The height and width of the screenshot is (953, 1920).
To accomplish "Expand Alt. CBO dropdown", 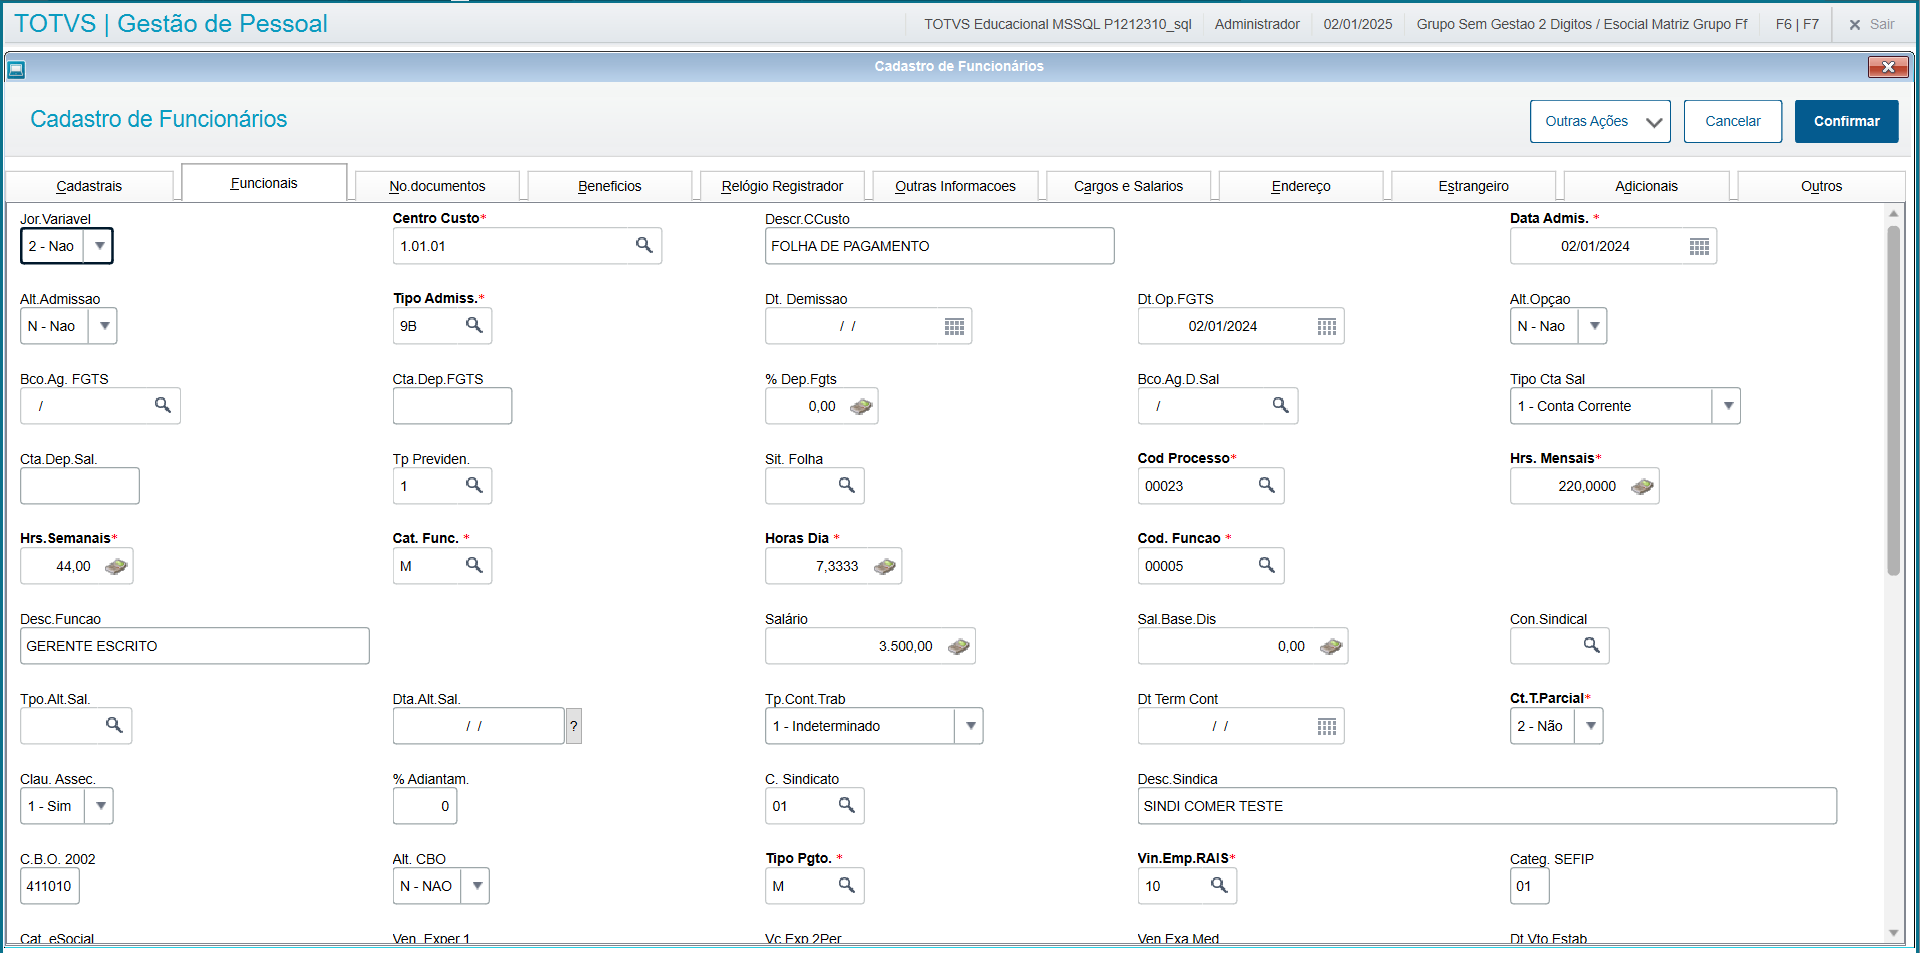I will click(475, 886).
